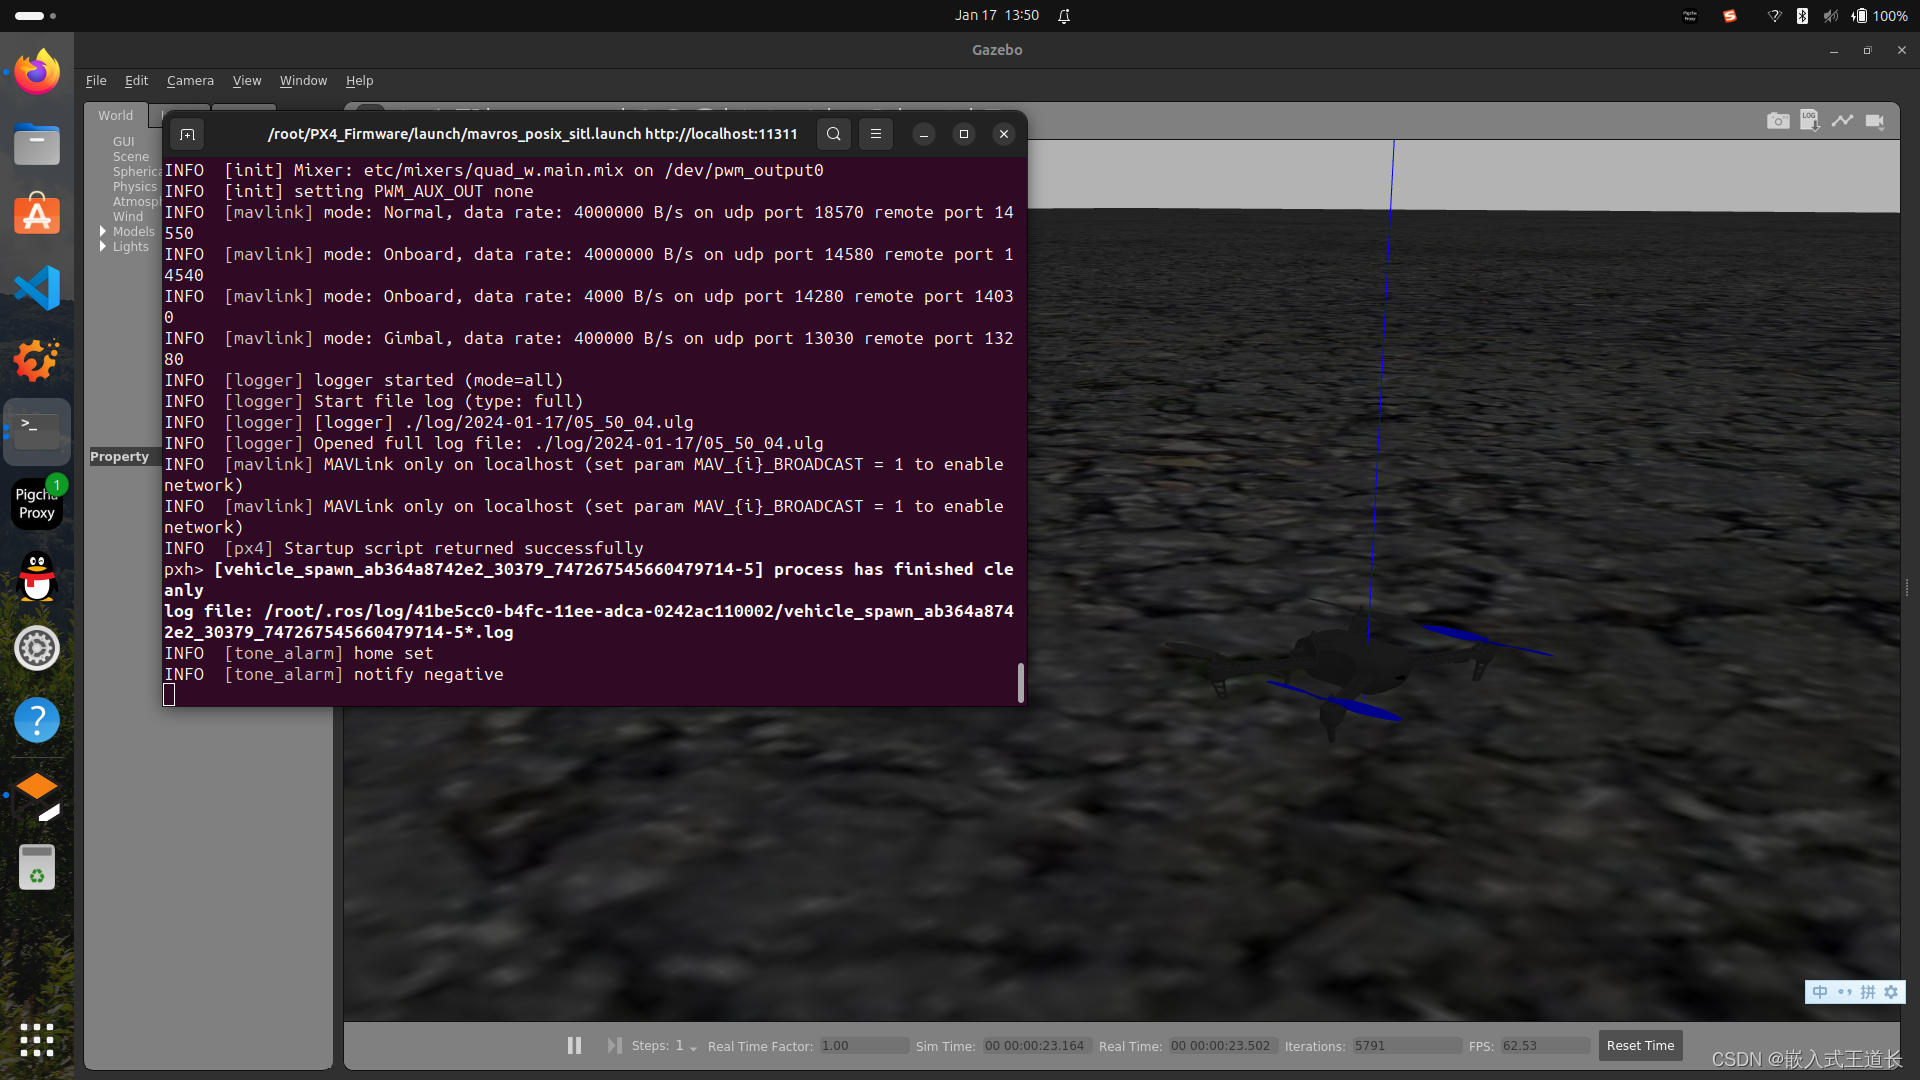The height and width of the screenshot is (1080, 1920).
Task: Click the video camera record icon
Action: click(x=1875, y=121)
